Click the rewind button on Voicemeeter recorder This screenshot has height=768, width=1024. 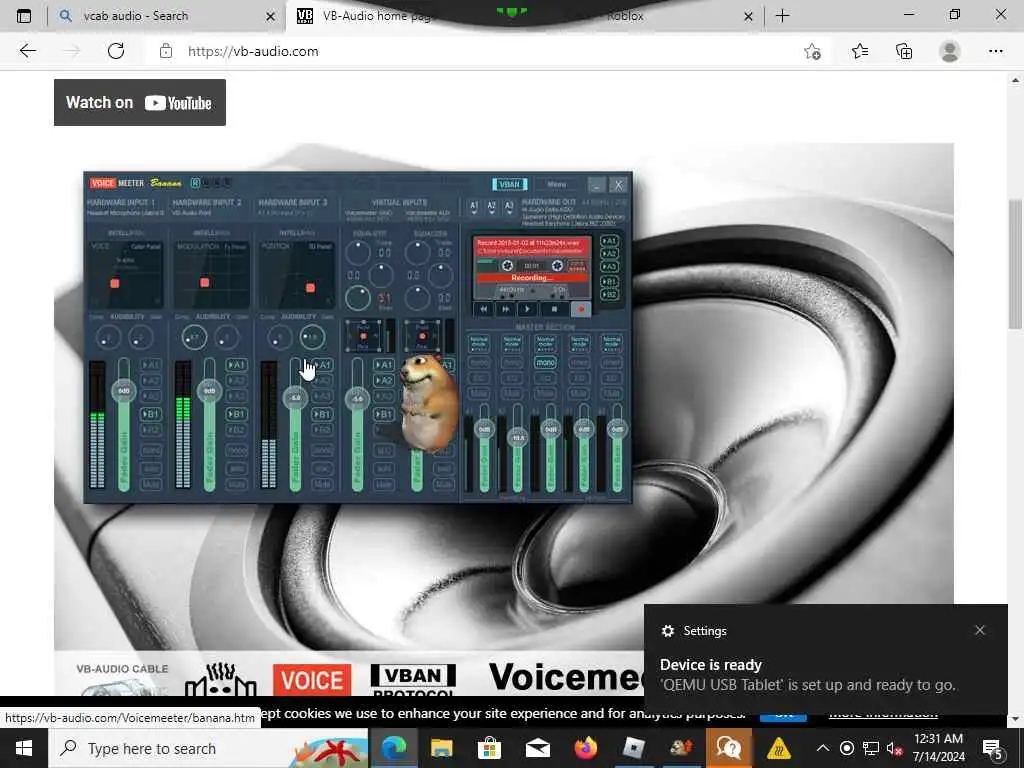tap(484, 309)
